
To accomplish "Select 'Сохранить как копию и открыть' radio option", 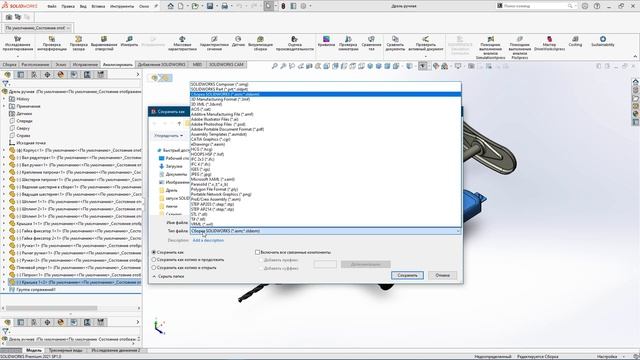I will pyautogui.click(x=154, y=268).
